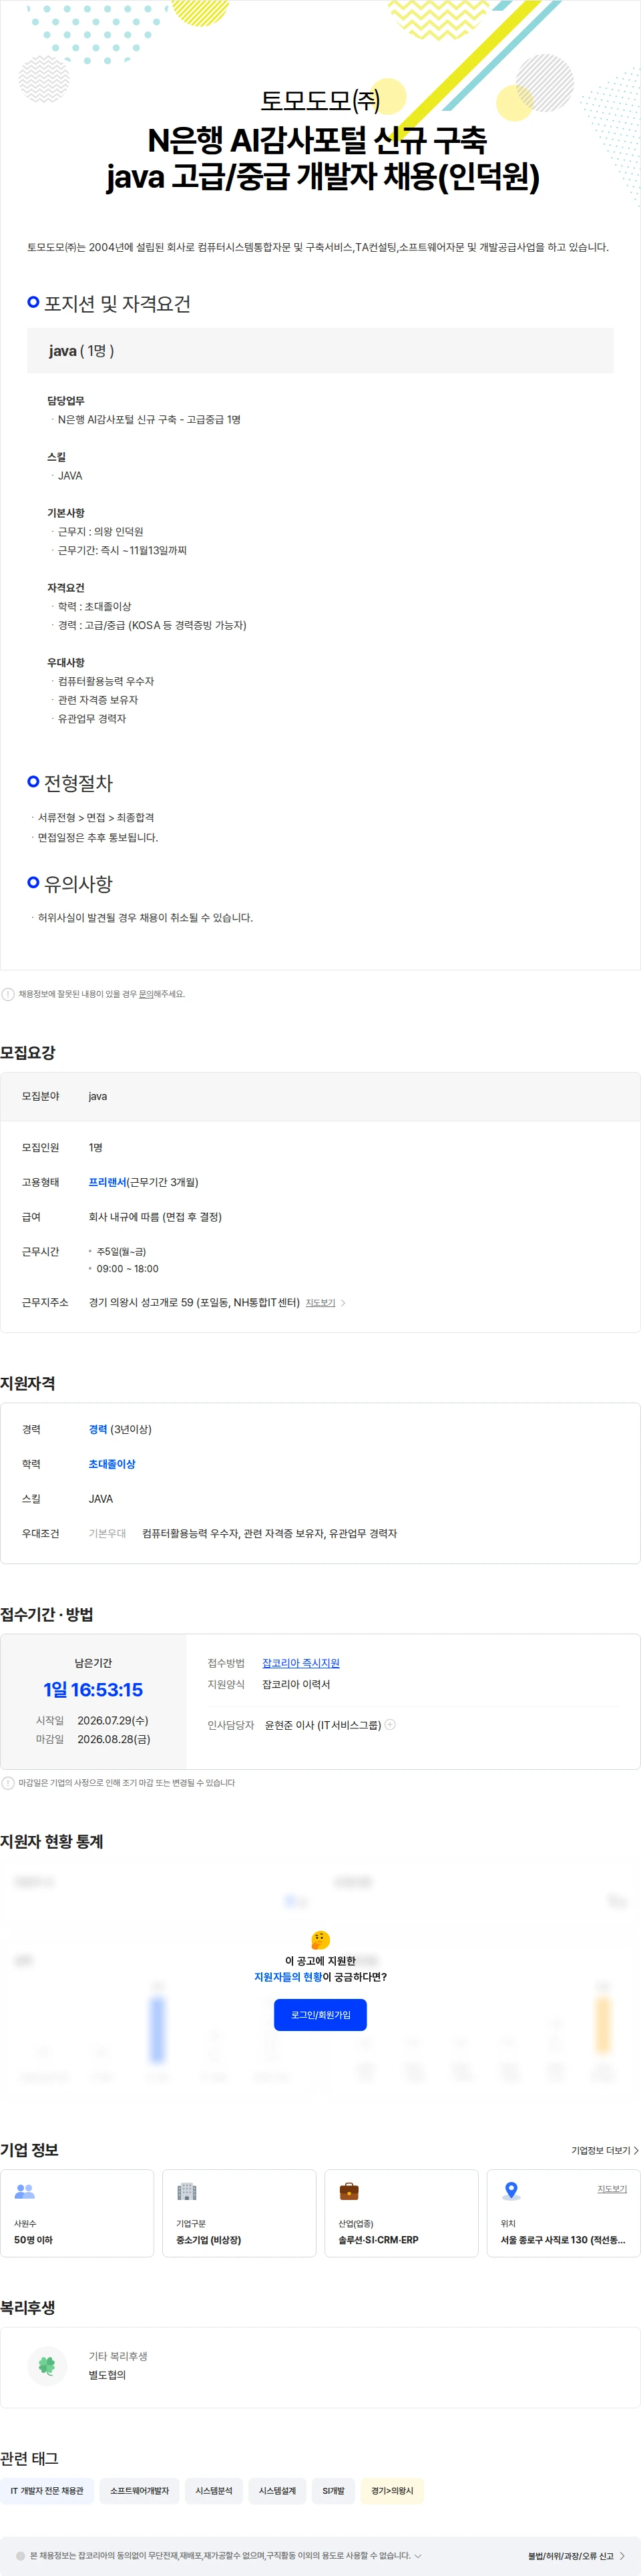641x2576 pixels.
Task: Click the 09:00 ~ 18:00 working hours
Action: pyautogui.click(x=127, y=1268)
